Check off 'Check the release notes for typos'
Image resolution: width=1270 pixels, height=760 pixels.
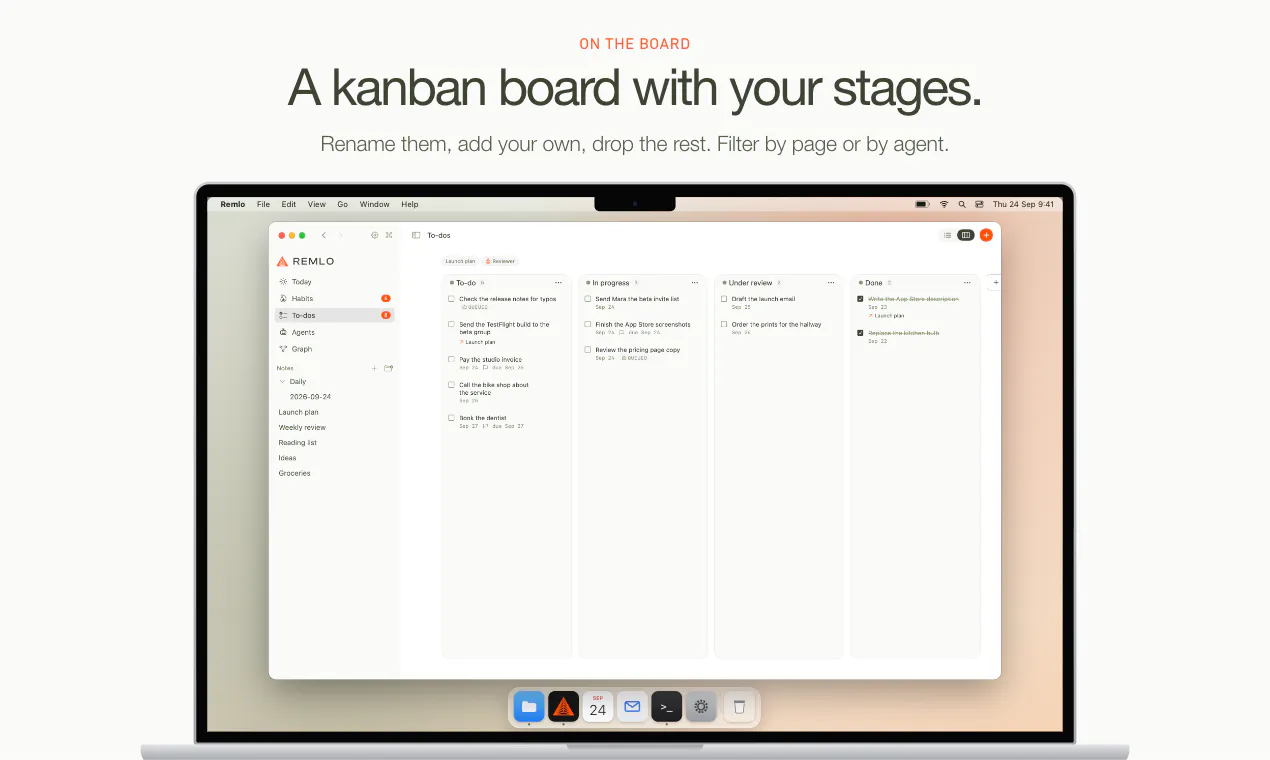click(x=451, y=299)
